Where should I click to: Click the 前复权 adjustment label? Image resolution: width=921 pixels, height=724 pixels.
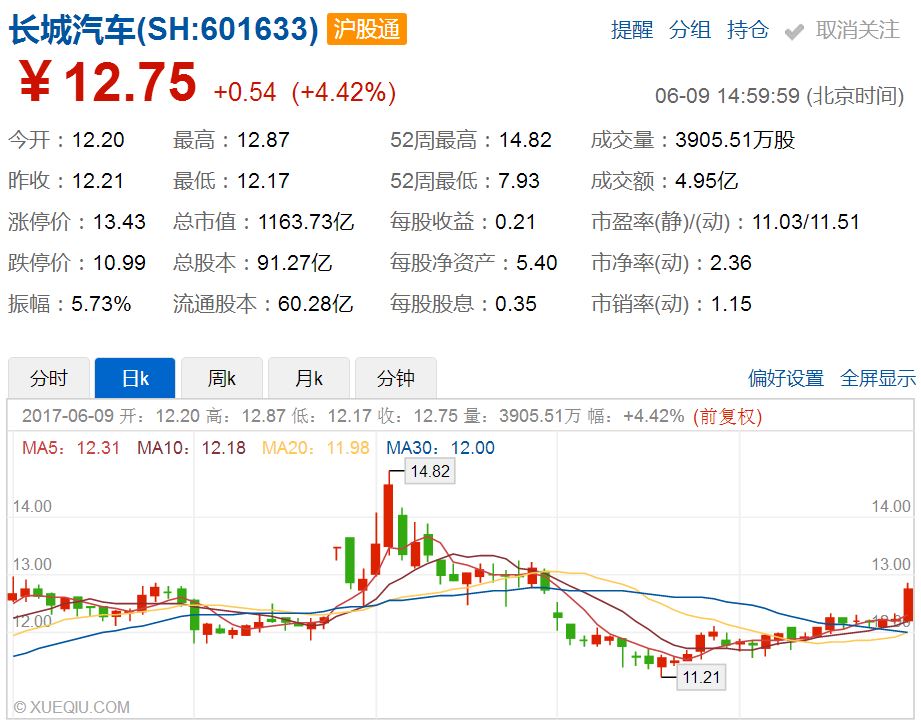(727, 416)
